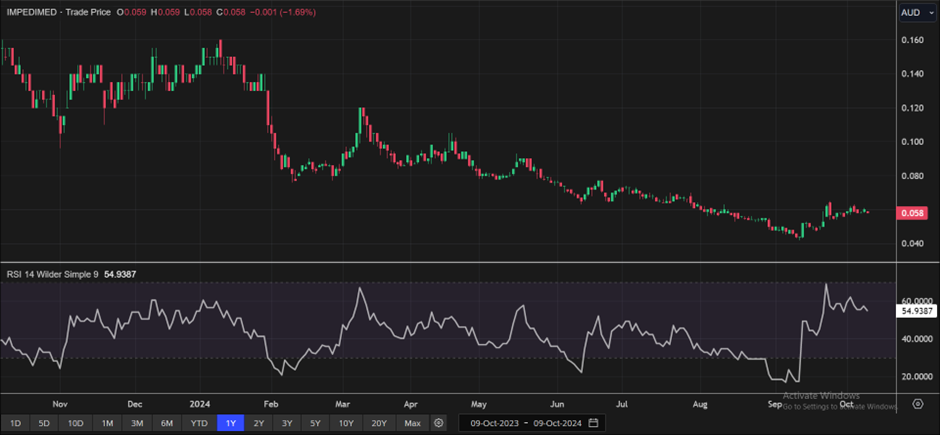Set chart range to 6M
Screen dimensions: 940x435
pos(166,423)
